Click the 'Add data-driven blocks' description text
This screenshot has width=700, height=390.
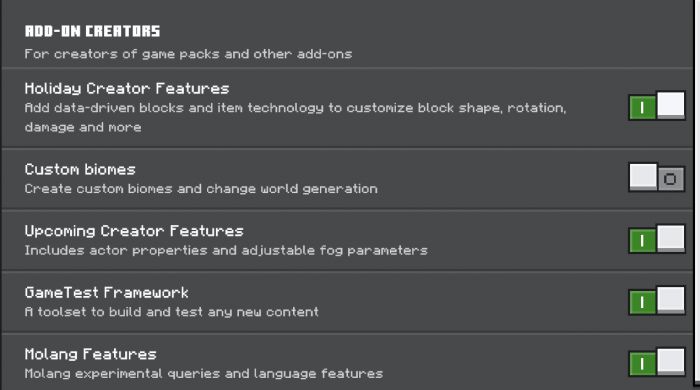point(295,117)
